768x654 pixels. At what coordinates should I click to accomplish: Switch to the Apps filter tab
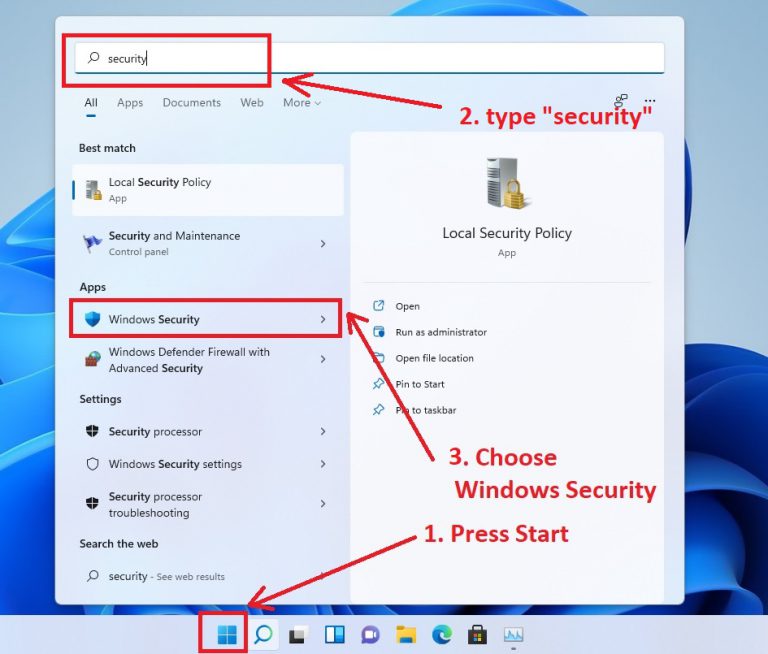pyautogui.click(x=130, y=103)
